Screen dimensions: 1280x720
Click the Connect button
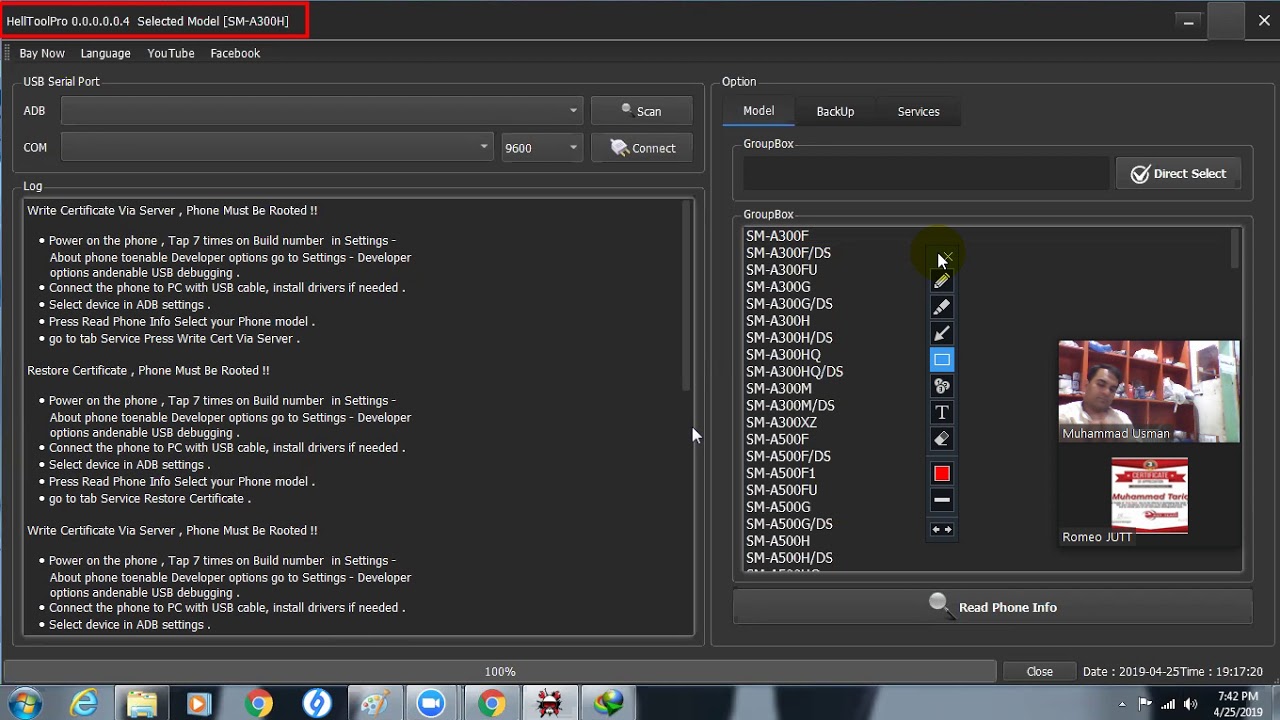point(641,148)
